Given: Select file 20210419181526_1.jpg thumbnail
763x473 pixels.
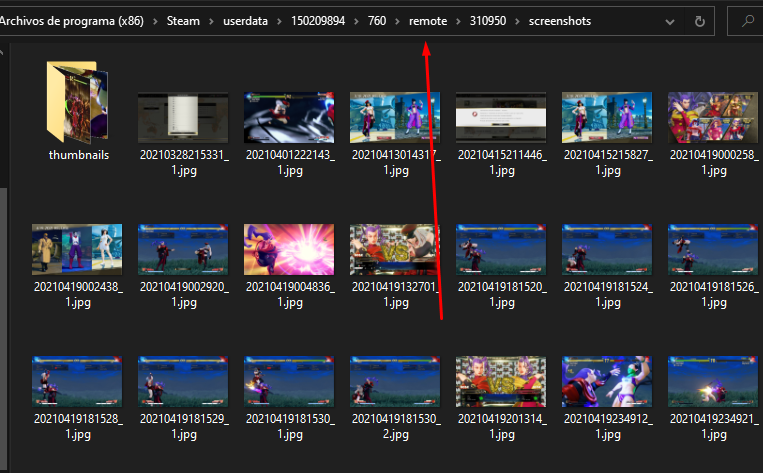Looking at the screenshot, I should coord(713,249).
